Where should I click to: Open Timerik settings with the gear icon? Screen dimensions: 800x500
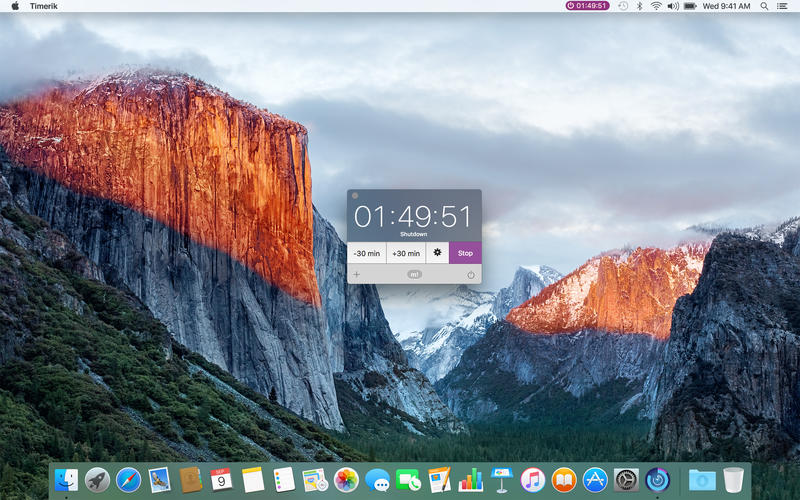pos(437,253)
